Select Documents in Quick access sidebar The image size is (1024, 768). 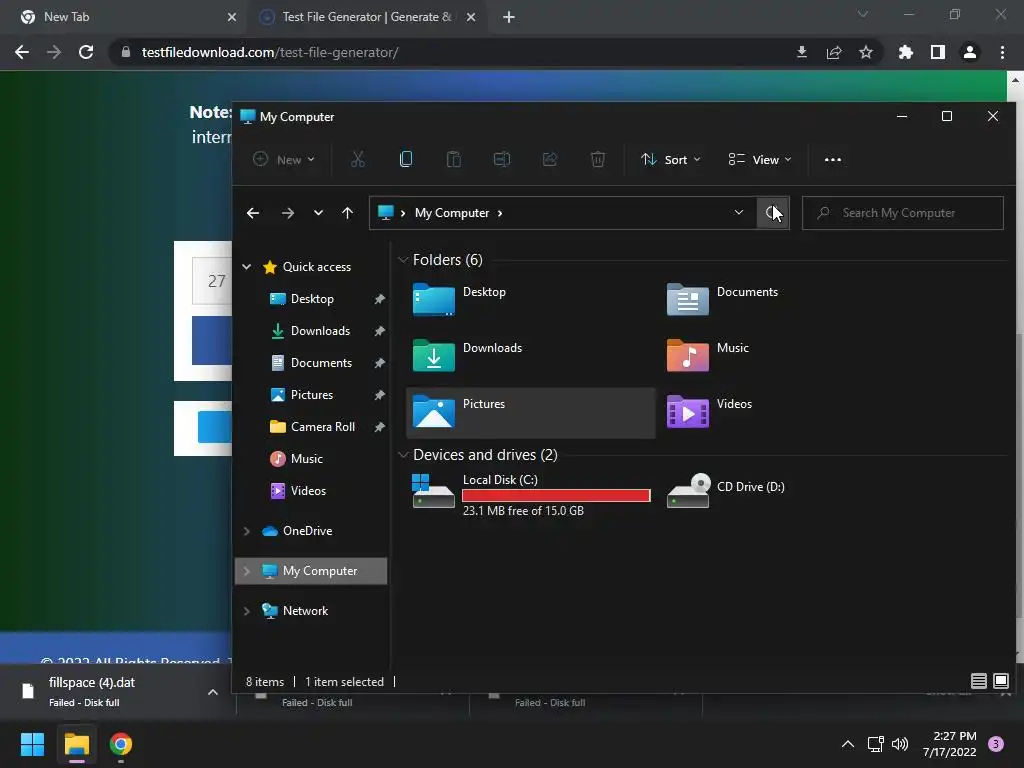coord(321,362)
